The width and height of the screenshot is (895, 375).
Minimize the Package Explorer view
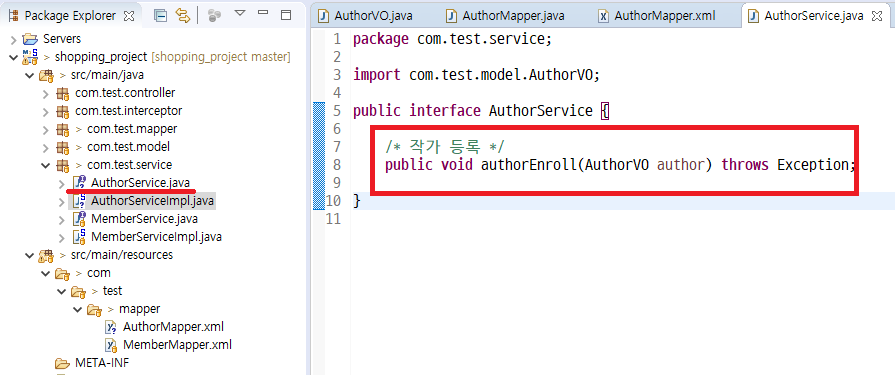[263, 13]
